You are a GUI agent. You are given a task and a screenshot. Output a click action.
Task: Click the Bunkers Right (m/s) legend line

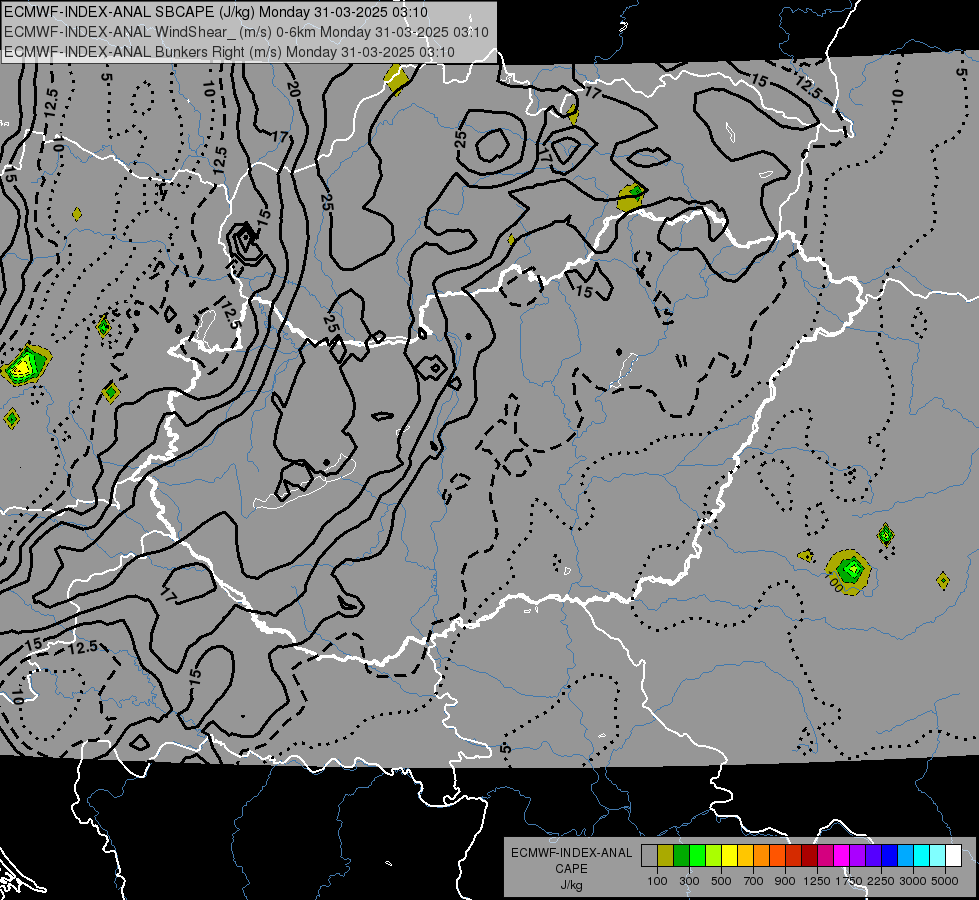point(229,52)
